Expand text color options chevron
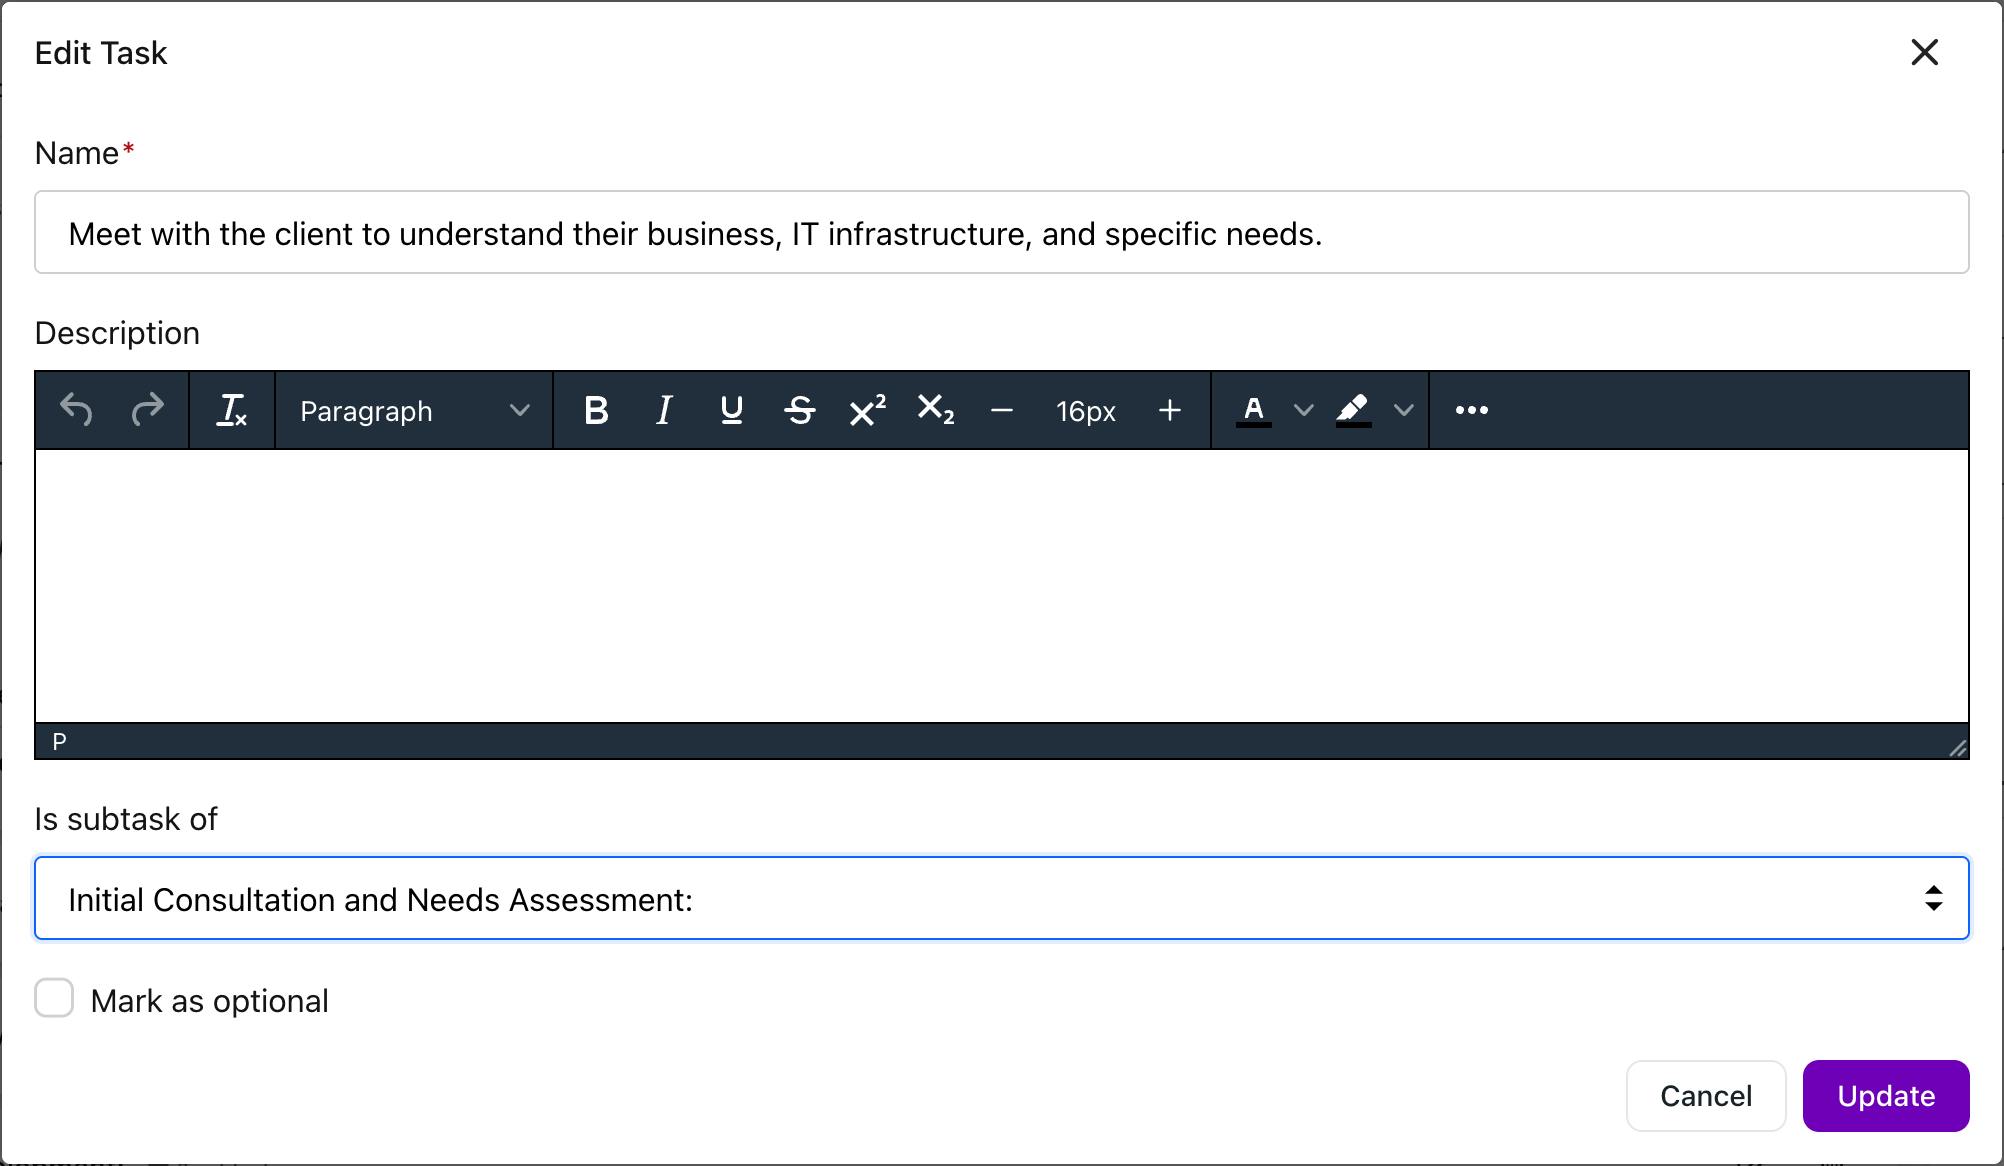The width and height of the screenshot is (2004, 1166). pyautogui.click(x=1303, y=410)
